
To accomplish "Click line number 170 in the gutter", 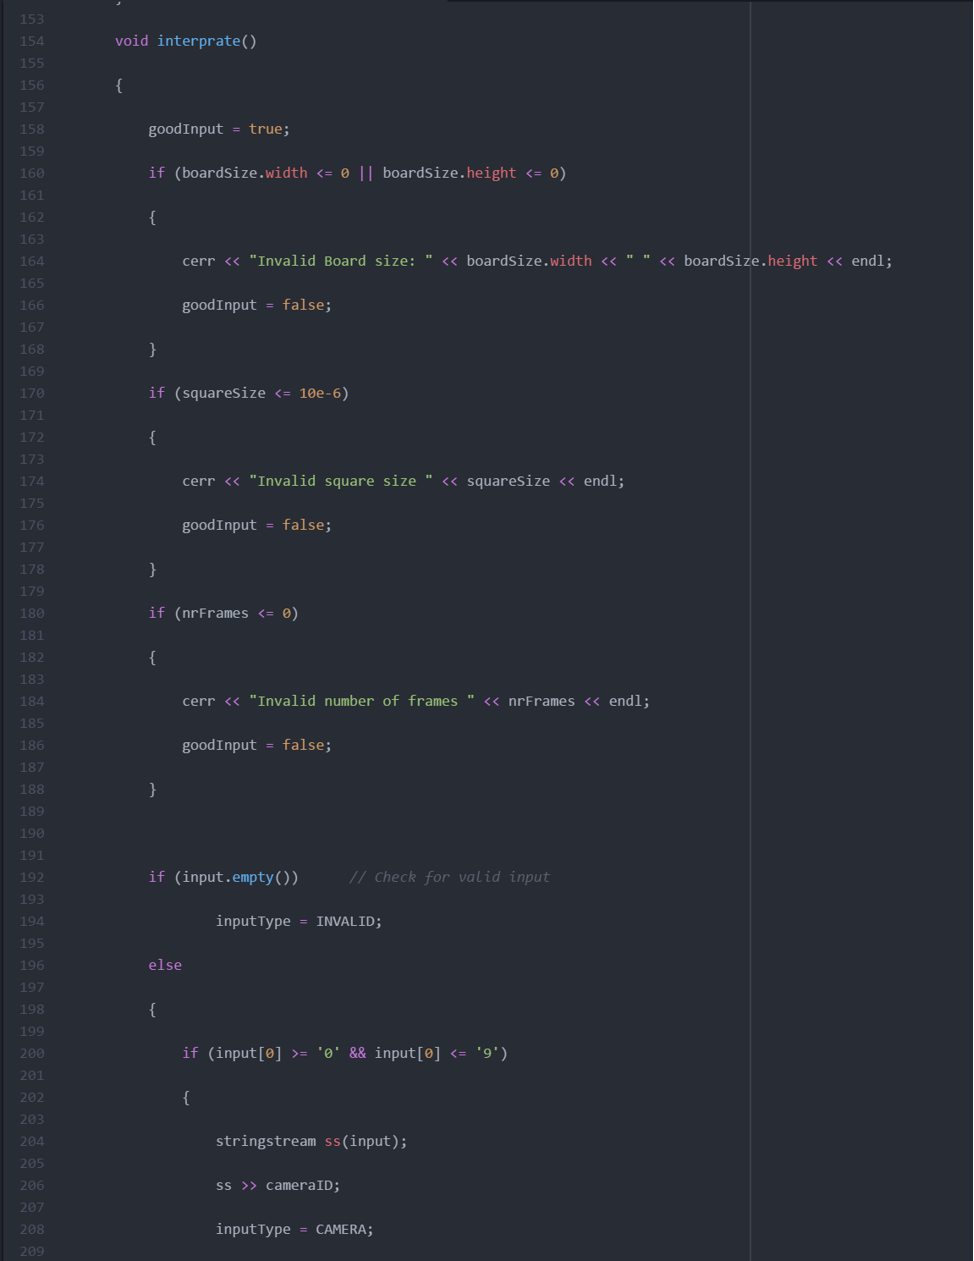I will pyautogui.click(x=32, y=393).
